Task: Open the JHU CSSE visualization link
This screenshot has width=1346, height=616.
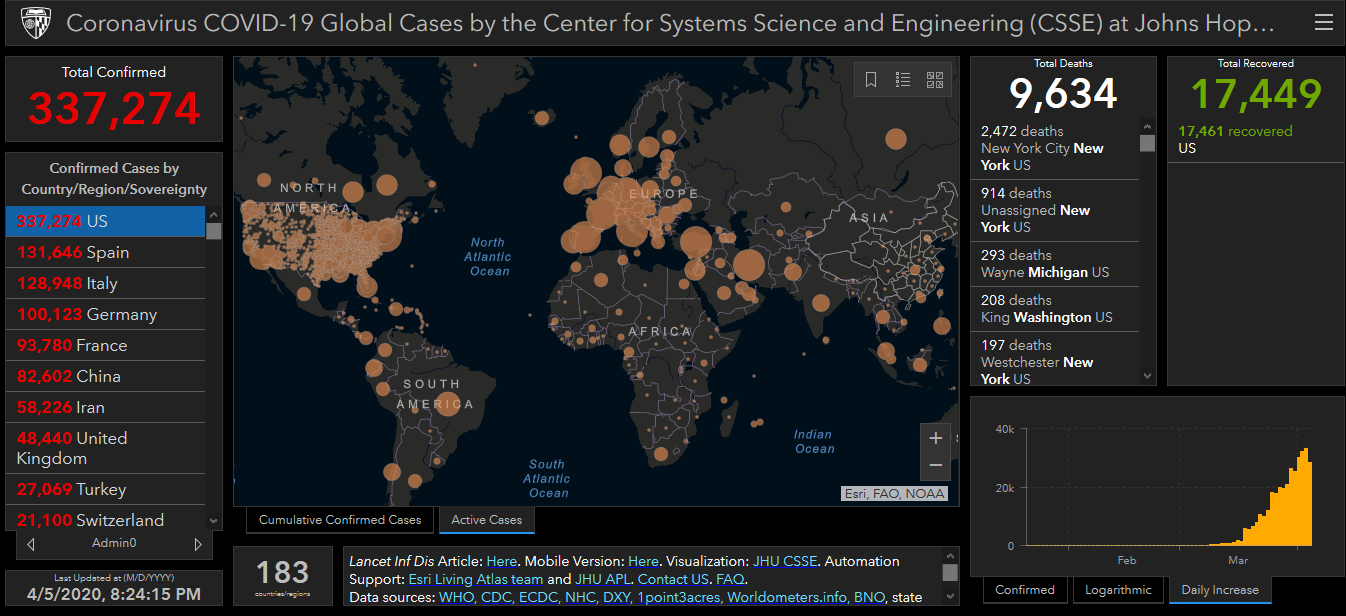Action: (x=784, y=561)
